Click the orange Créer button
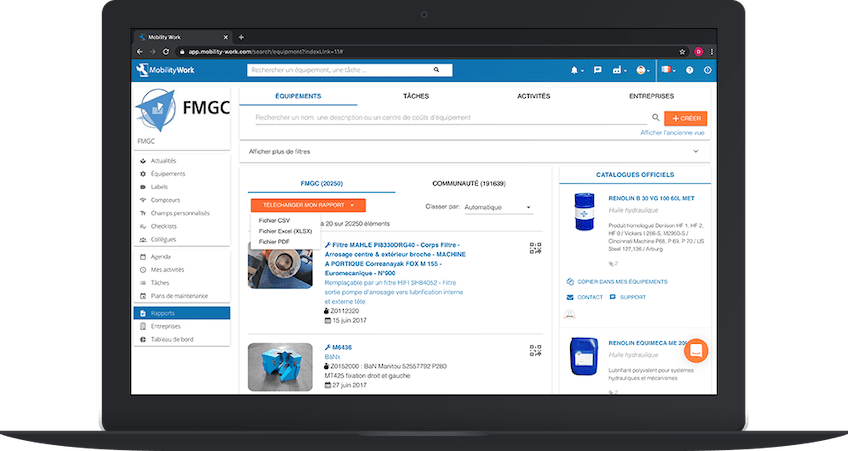 685,118
